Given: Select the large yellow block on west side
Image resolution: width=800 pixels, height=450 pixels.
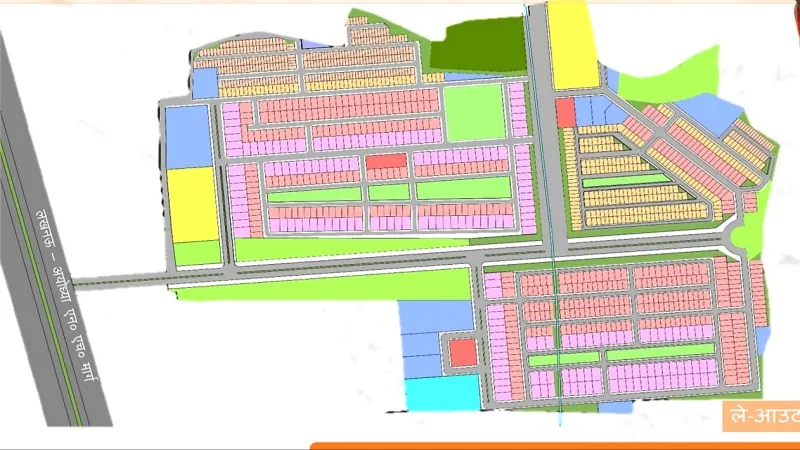Looking at the screenshot, I should coord(192,204).
